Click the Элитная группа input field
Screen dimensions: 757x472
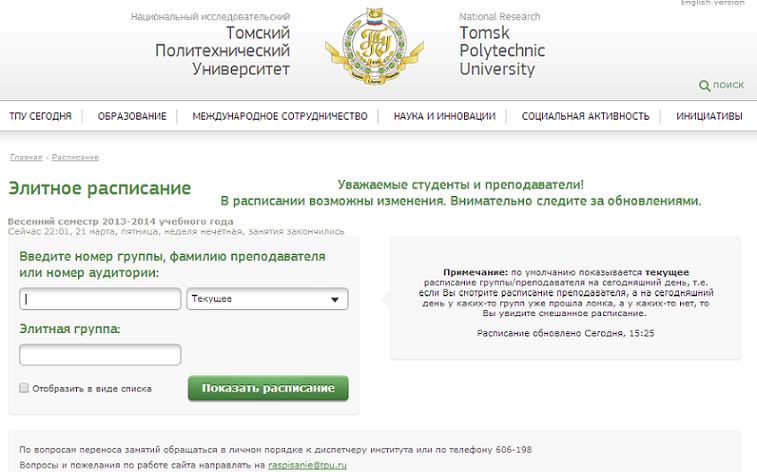[x=100, y=355]
